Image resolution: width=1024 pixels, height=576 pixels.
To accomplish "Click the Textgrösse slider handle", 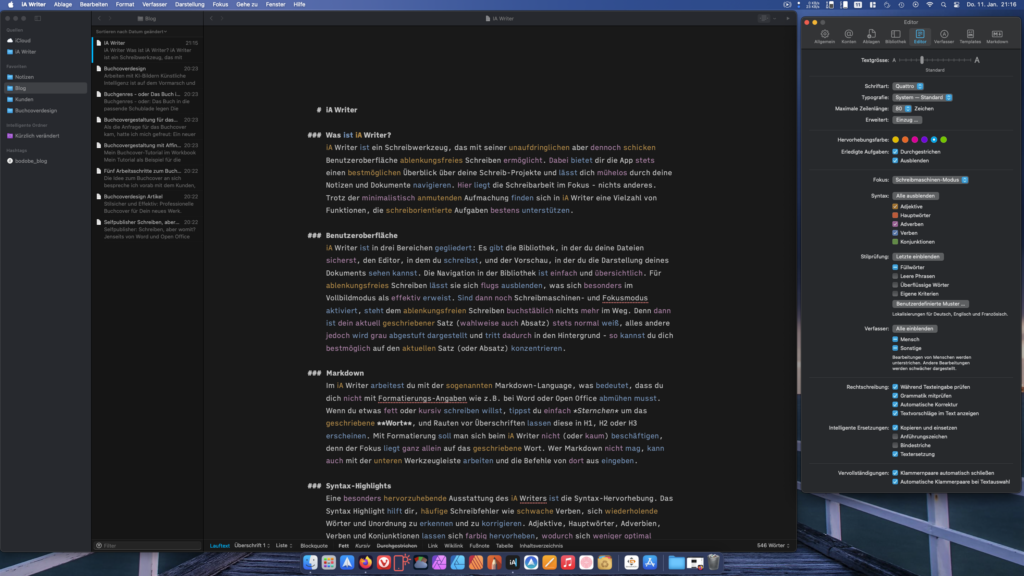I will [x=921, y=60].
